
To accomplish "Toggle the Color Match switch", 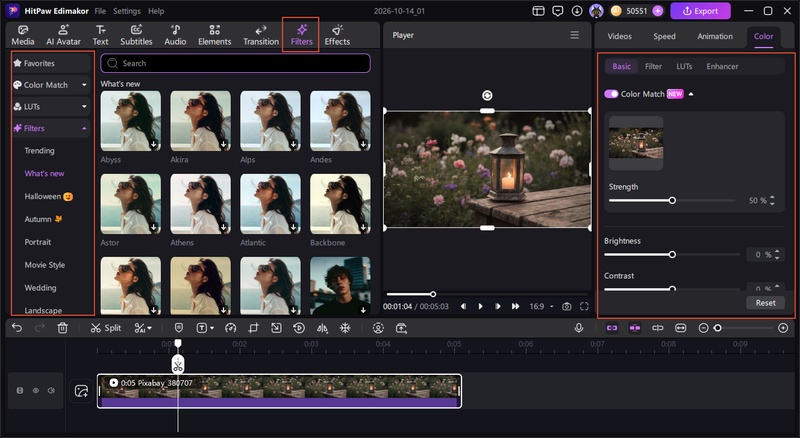I will pyautogui.click(x=611, y=94).
